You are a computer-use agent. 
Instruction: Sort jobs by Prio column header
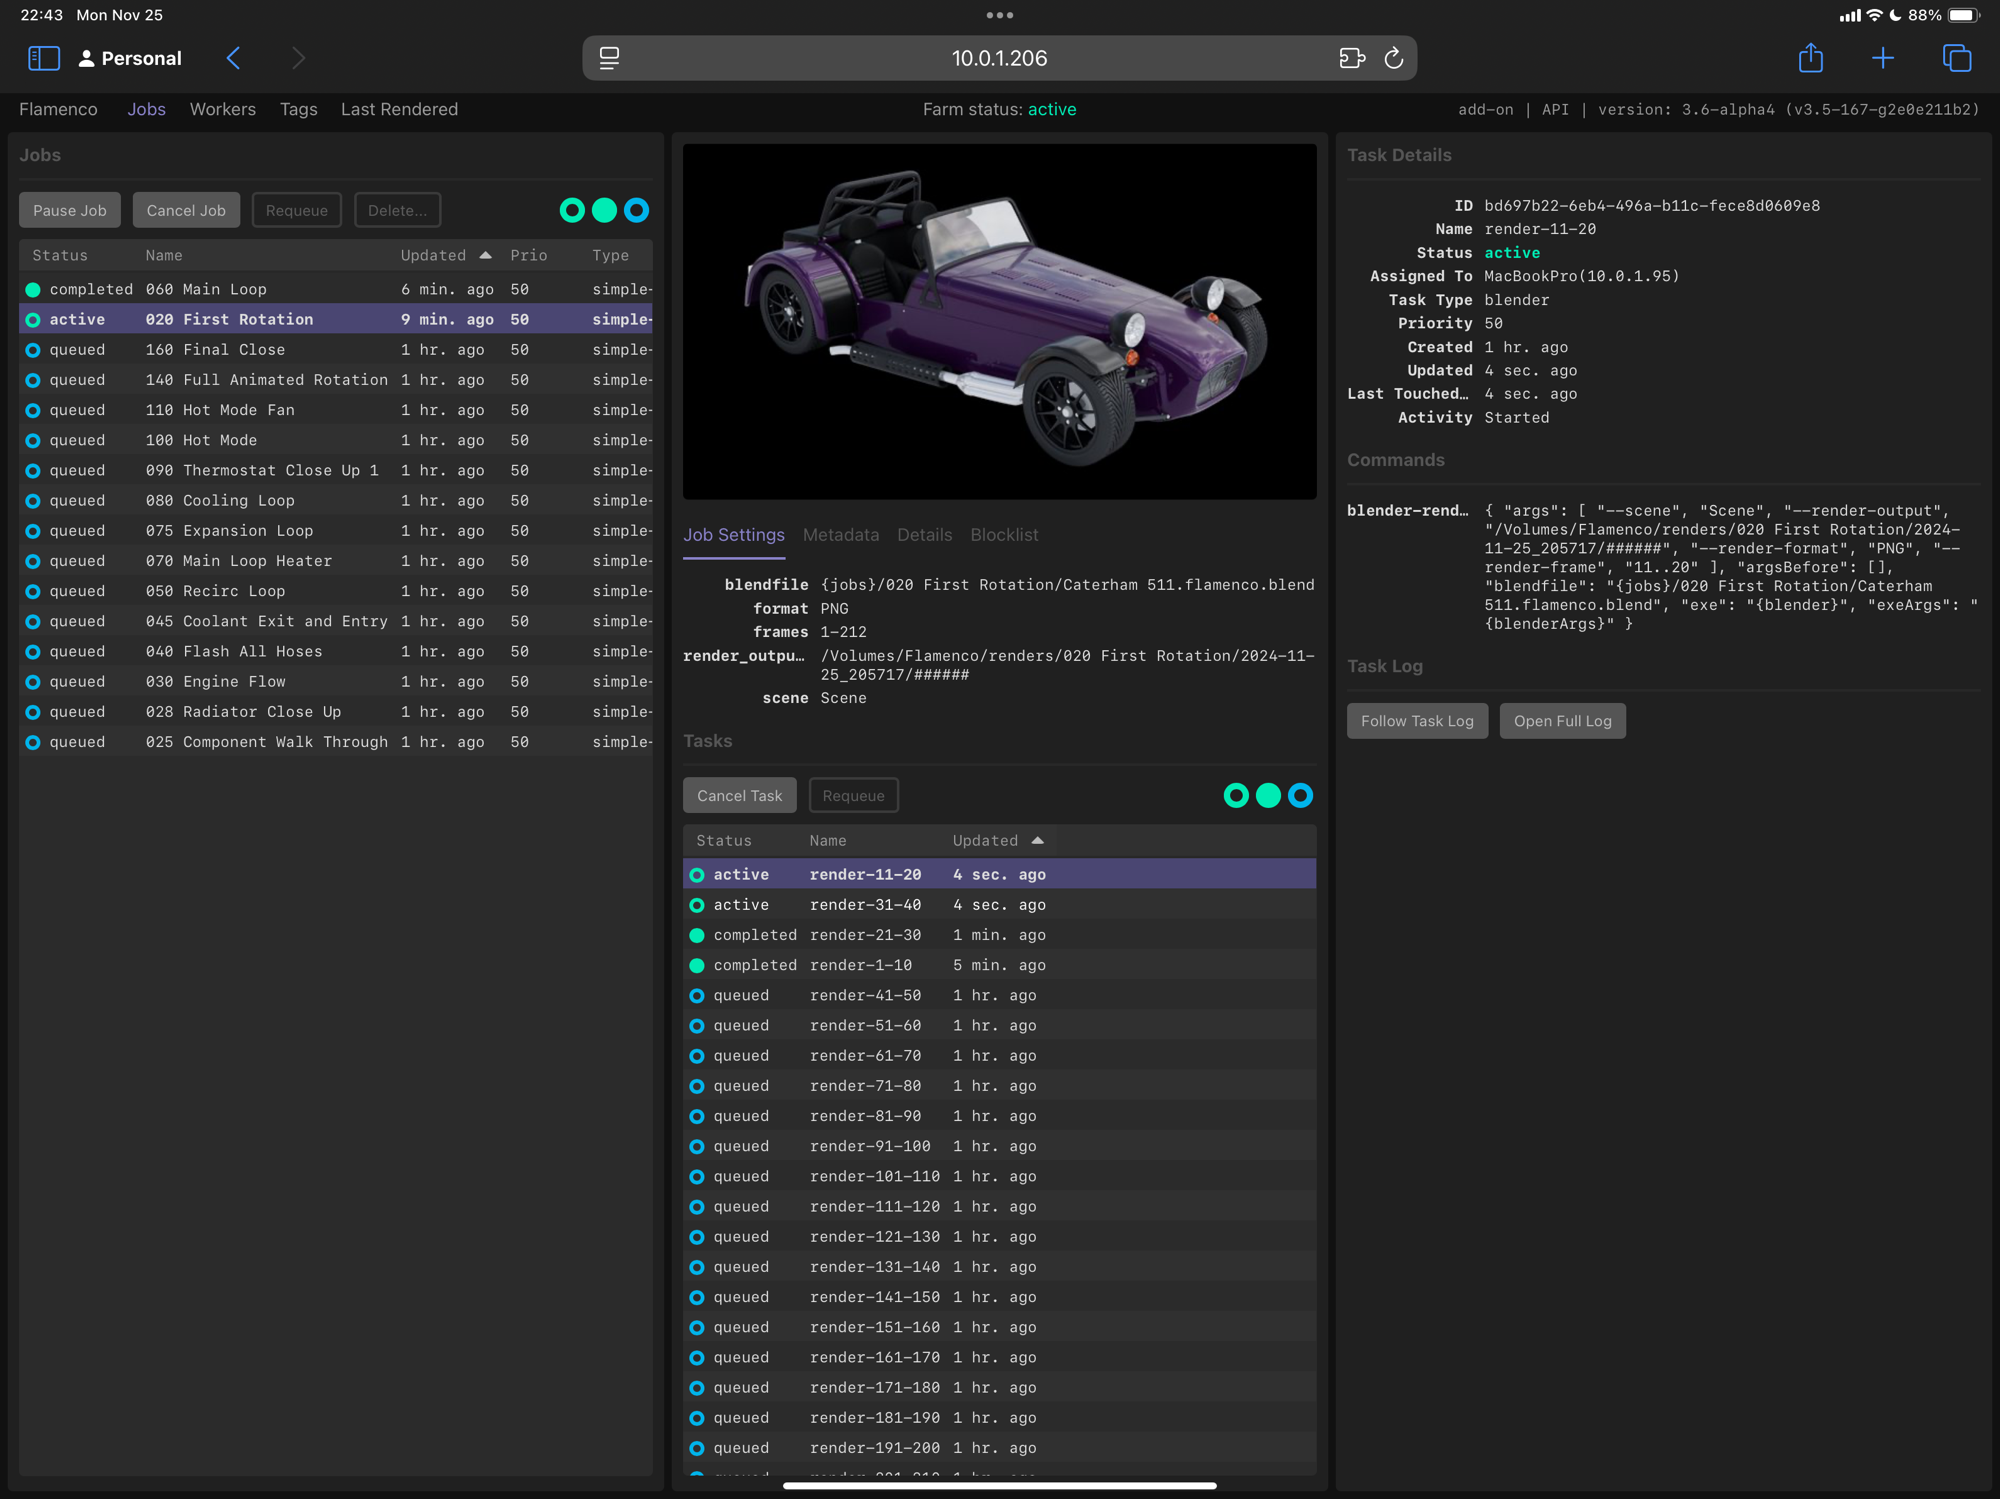(529, 255)
